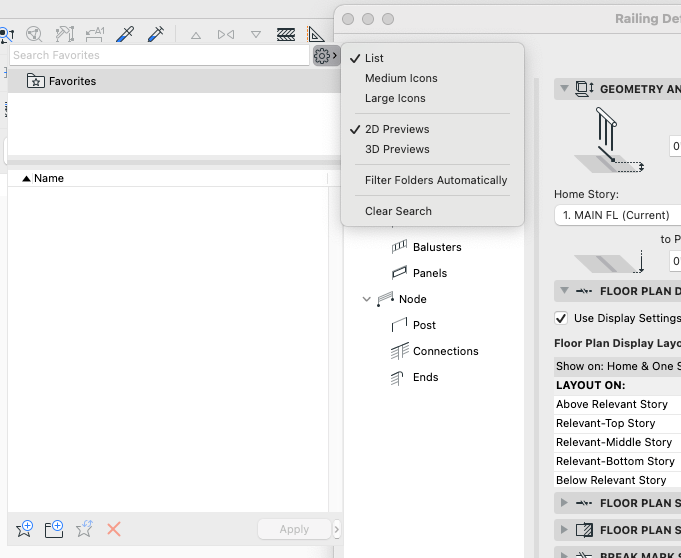
Task: Click the Inject Parameters syringe icon
Action: [x=155, y=34]
